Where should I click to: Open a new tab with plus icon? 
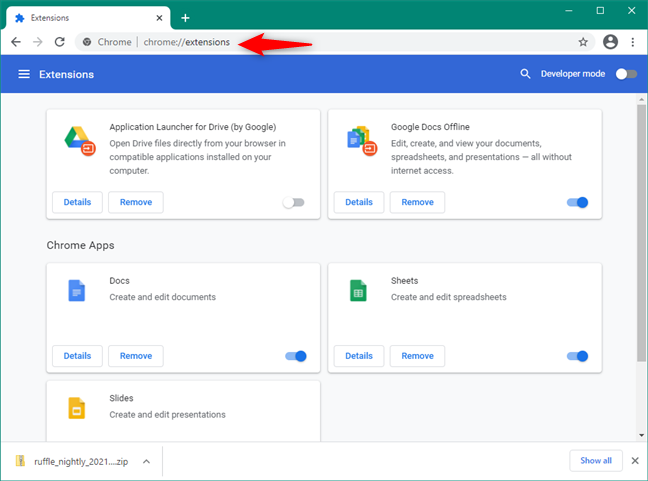pyautogui.click(x=185, y=17)
